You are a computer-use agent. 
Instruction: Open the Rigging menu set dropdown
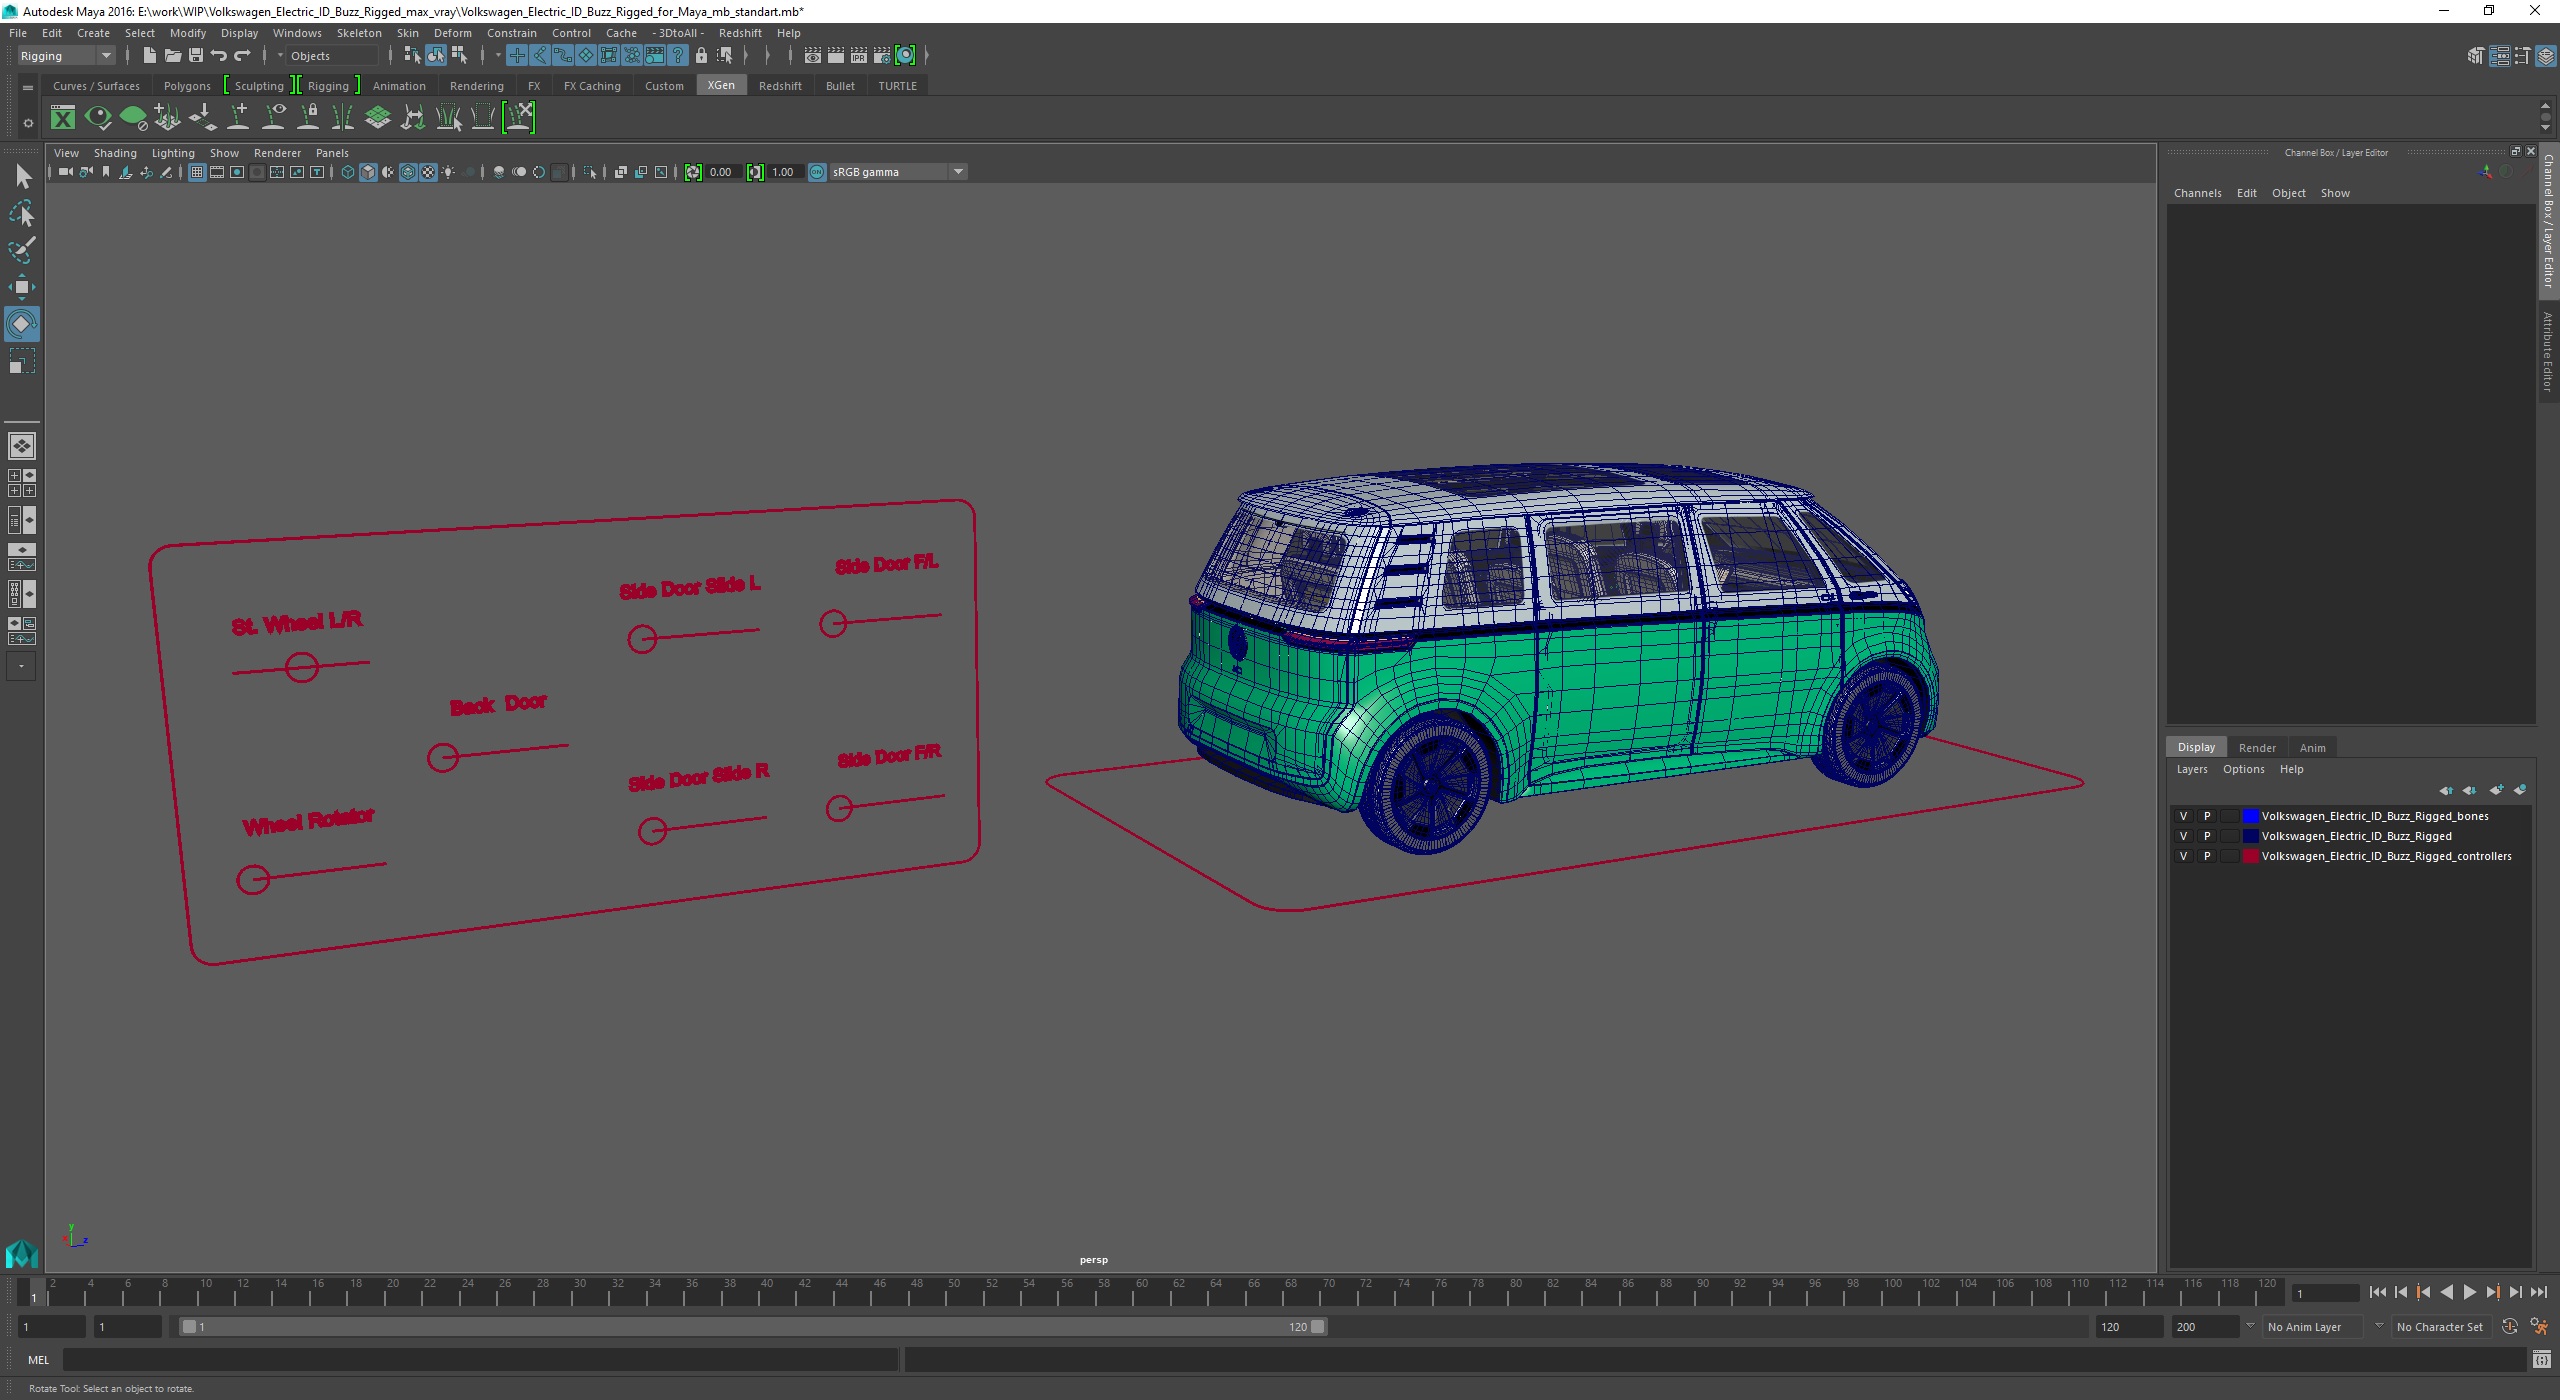tap(66, 56)
